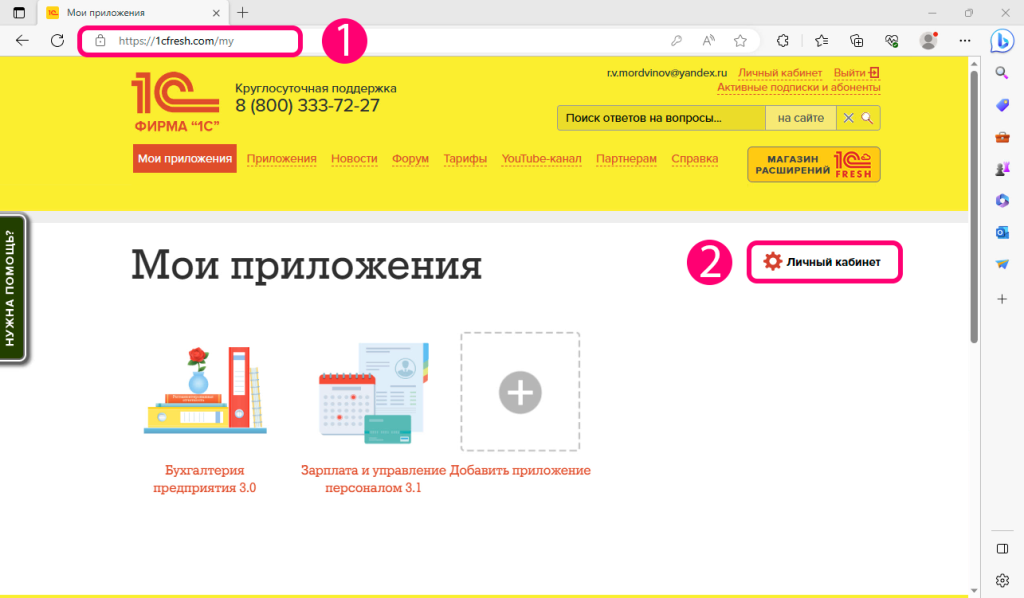The height and width of the screenshot is (598, 1024).
Task: Toggle sidebar visibility icon at bottom
Action: tap(1002, 549)
